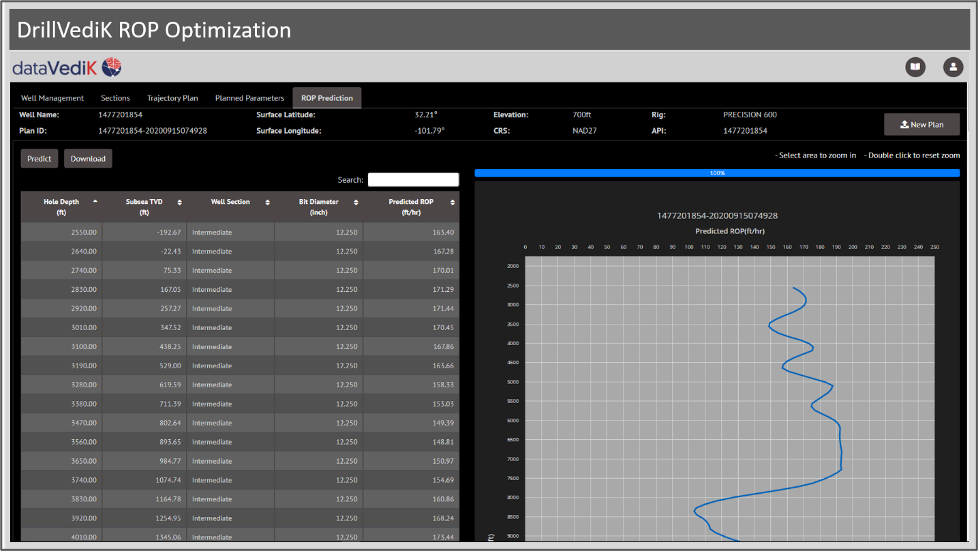The height and width of the screenshot is (552, 979).
Task: Click Predicted ROP value 168.24
Action: (443, 518)
